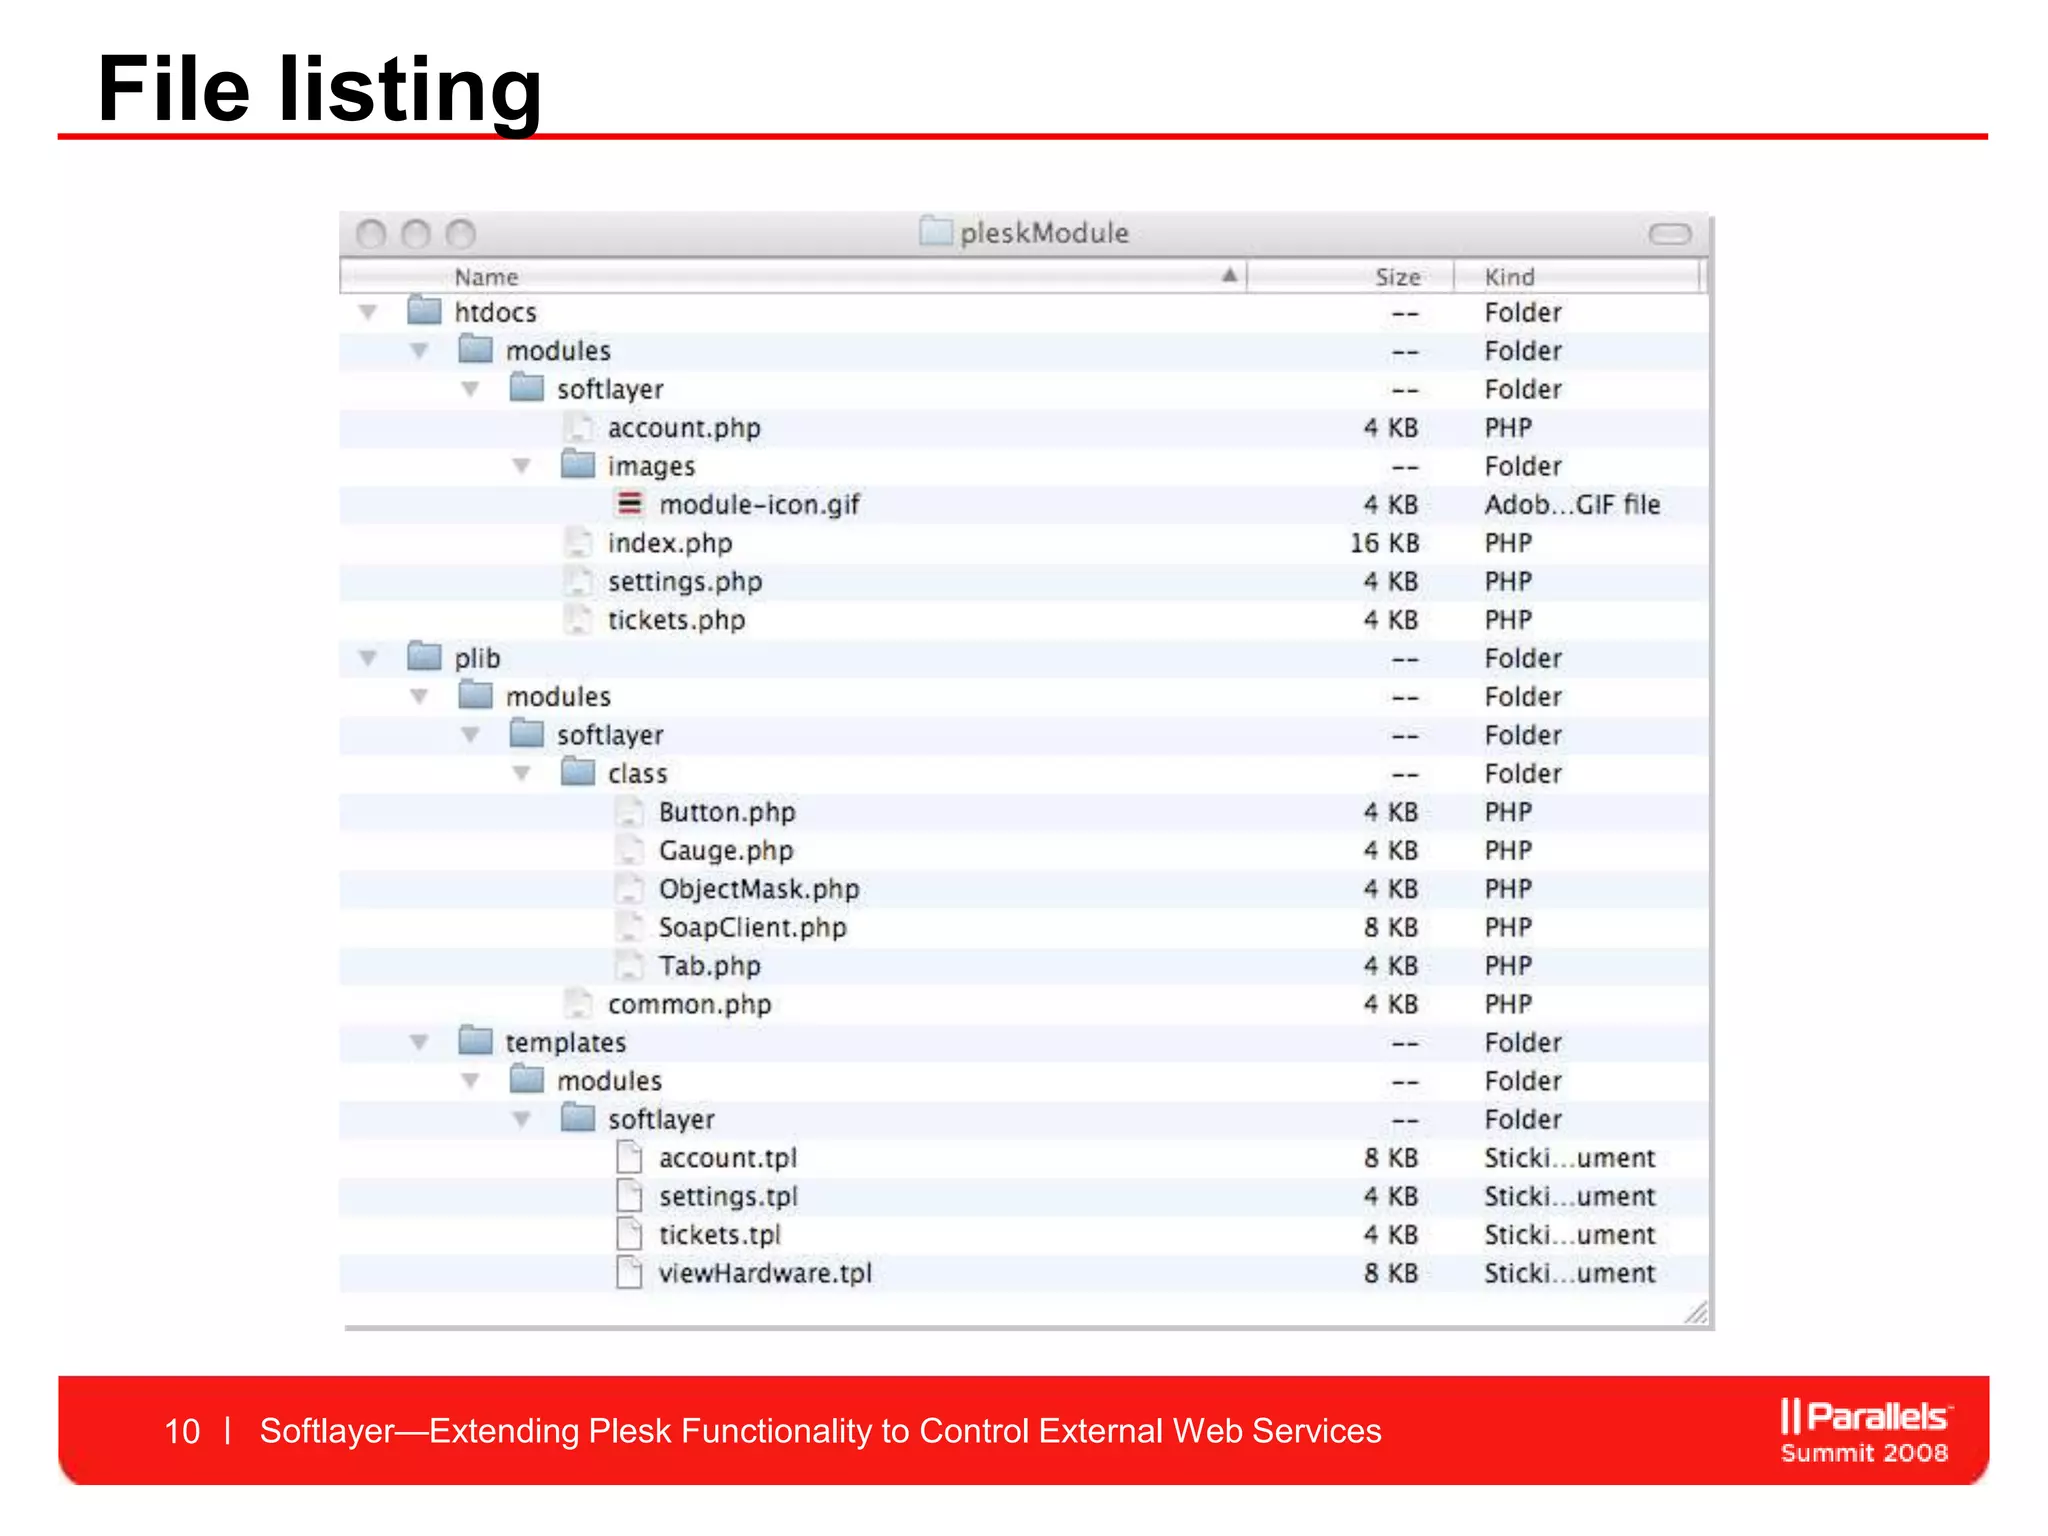The width and height of the screenshot is (2048, 1536).
Task: Click the 16 KB size of index.php
Action: 1384,543
